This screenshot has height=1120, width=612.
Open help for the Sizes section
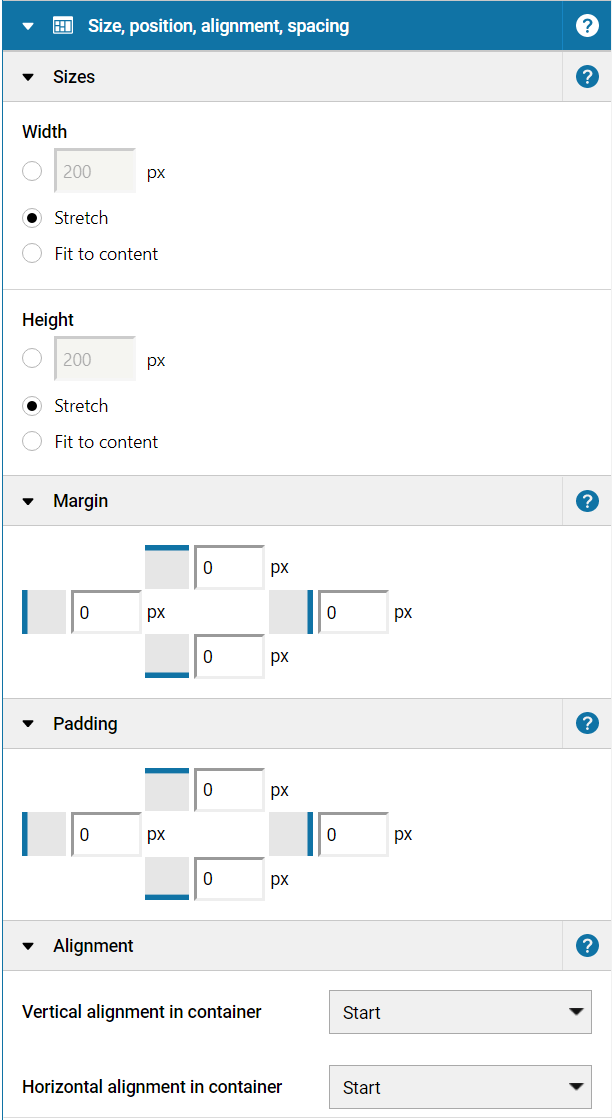coord(587,77)
